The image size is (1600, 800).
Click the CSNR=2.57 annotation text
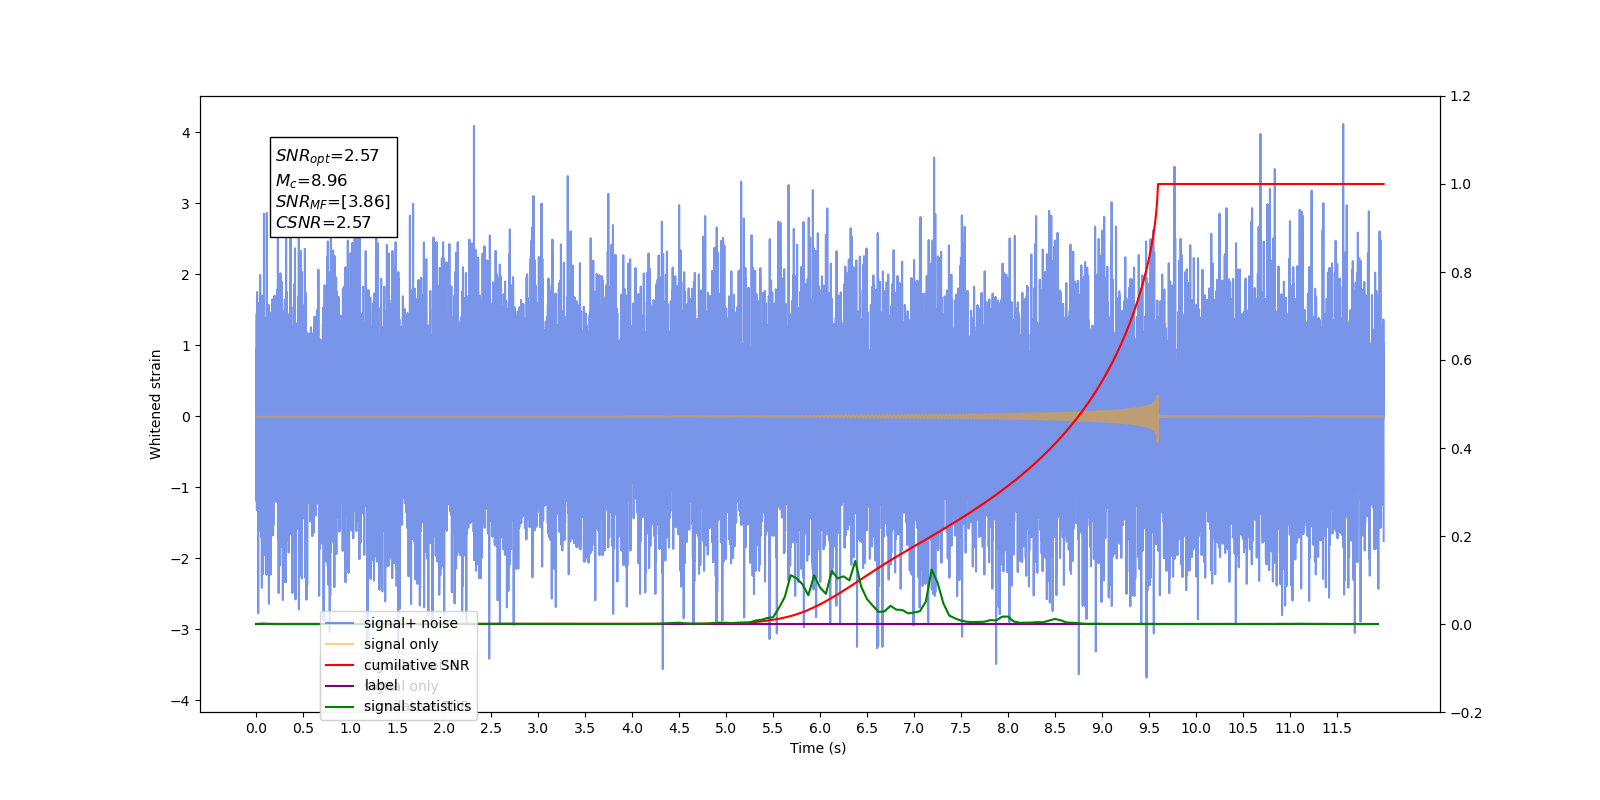[x=323, y=223]
